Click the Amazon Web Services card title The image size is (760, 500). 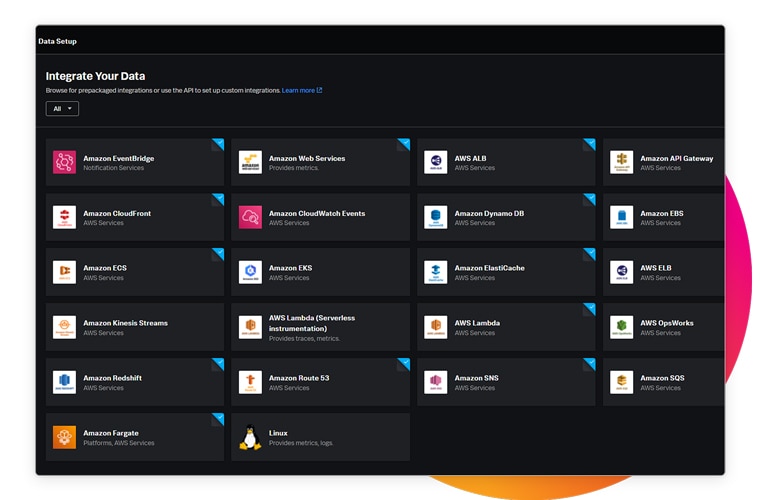[x=307, y=158]
